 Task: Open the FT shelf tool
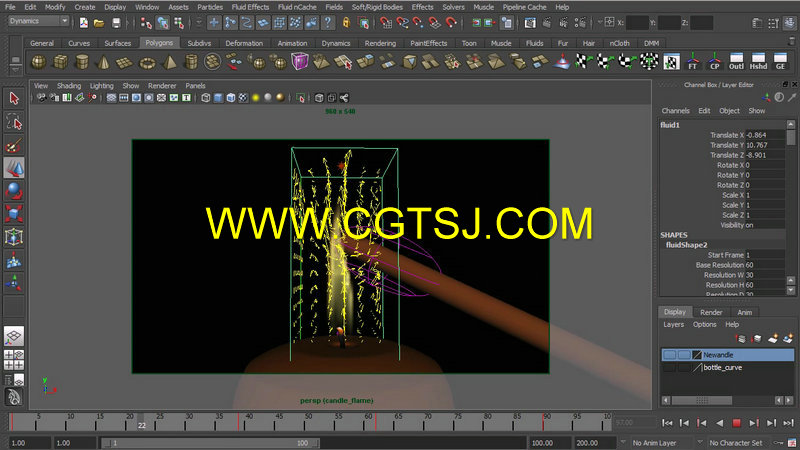(x=692, y=62)
